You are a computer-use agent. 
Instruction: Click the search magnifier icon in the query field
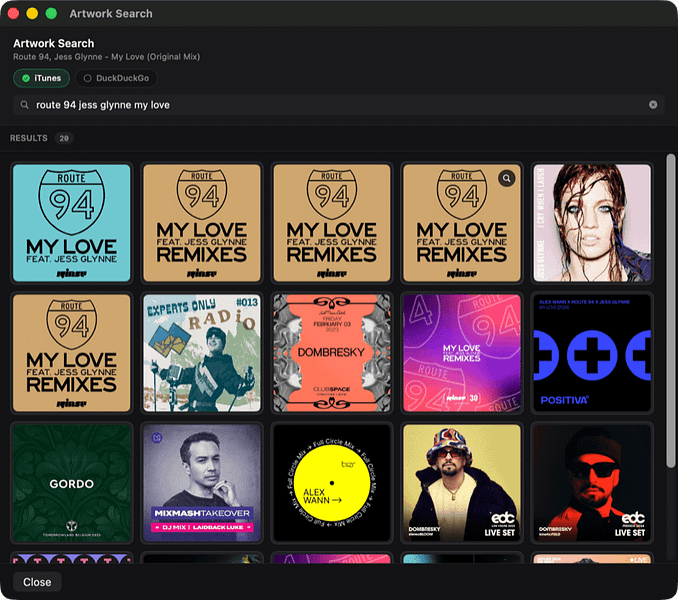(25, 105)
